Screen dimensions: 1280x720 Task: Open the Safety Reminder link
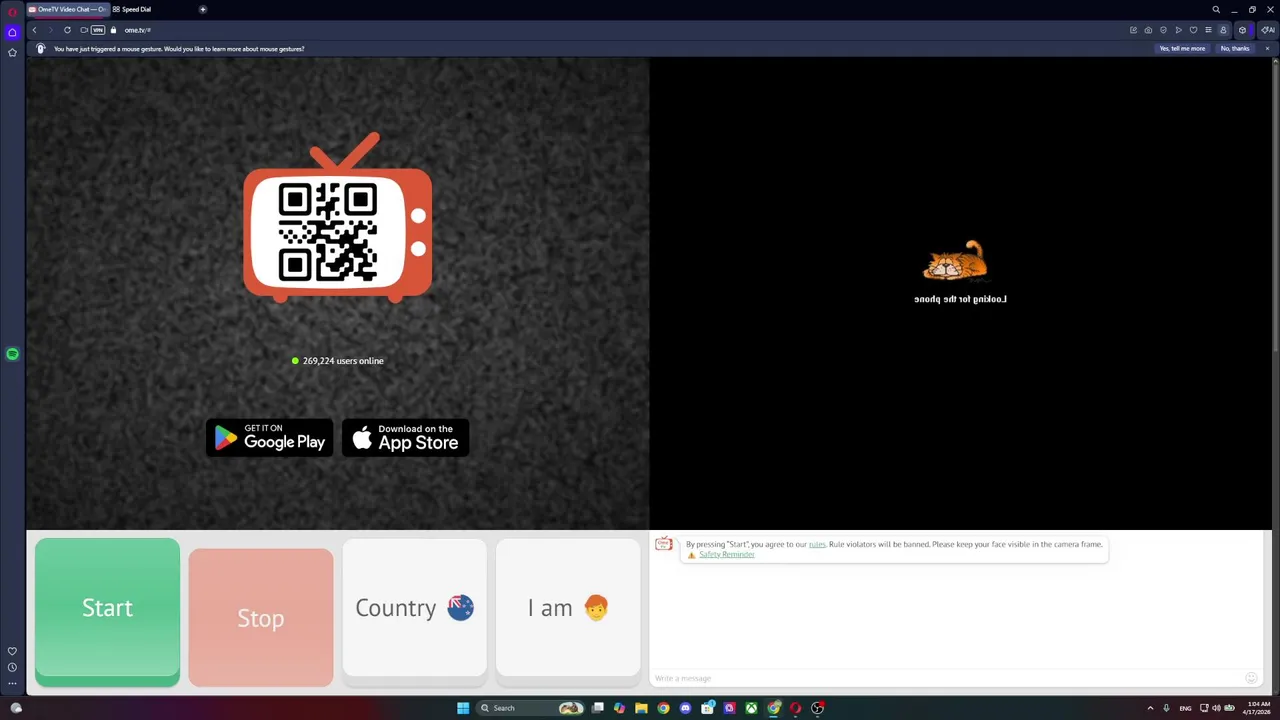tap(727, 554)
